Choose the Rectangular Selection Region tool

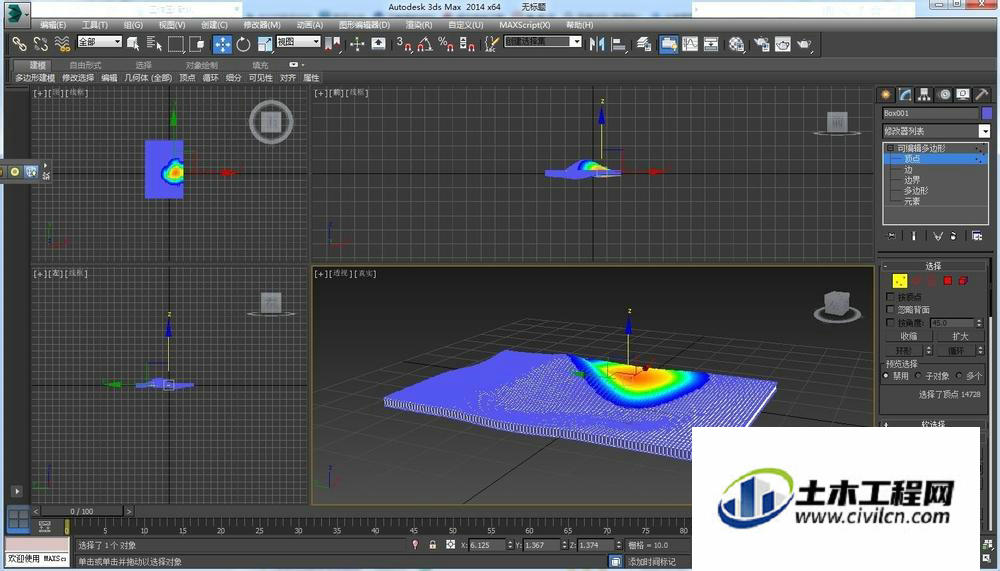(x=175, y=44)
